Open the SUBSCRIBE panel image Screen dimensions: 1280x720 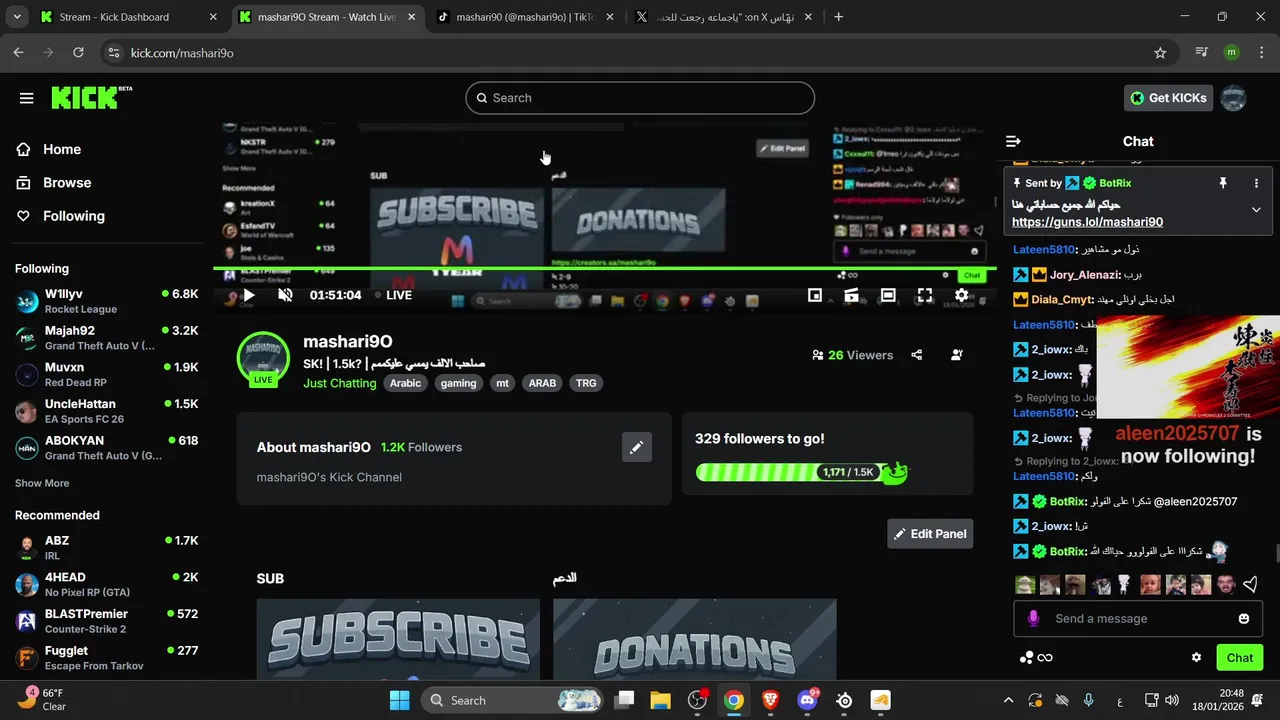[x=398, y=639]
